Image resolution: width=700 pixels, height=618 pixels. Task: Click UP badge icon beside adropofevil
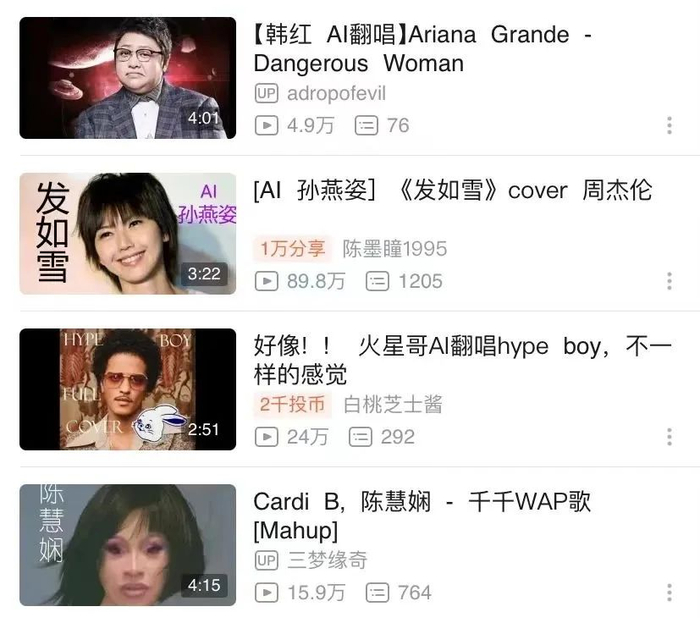coord(267,93)
